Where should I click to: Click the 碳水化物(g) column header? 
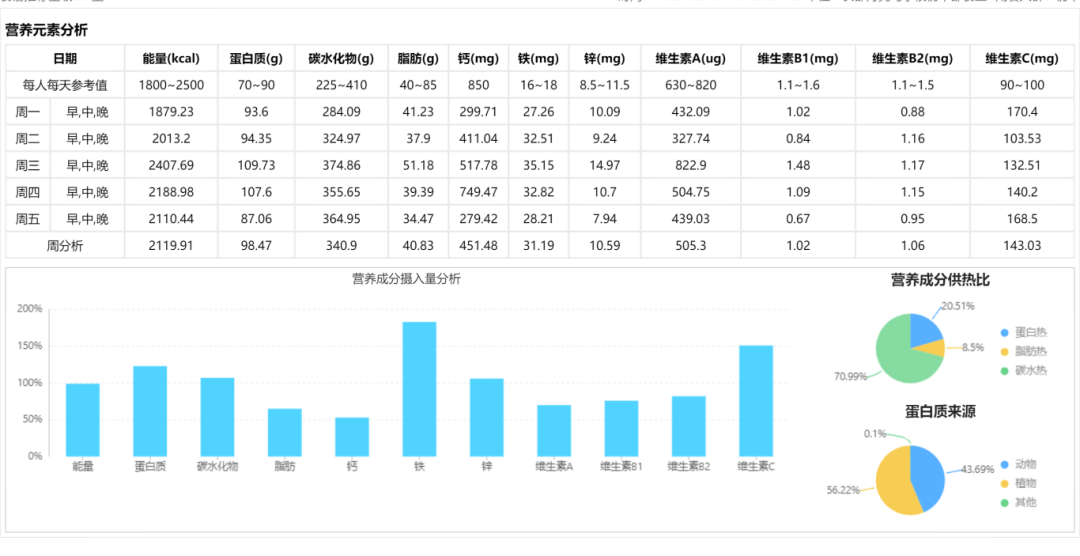coord(341,59)
